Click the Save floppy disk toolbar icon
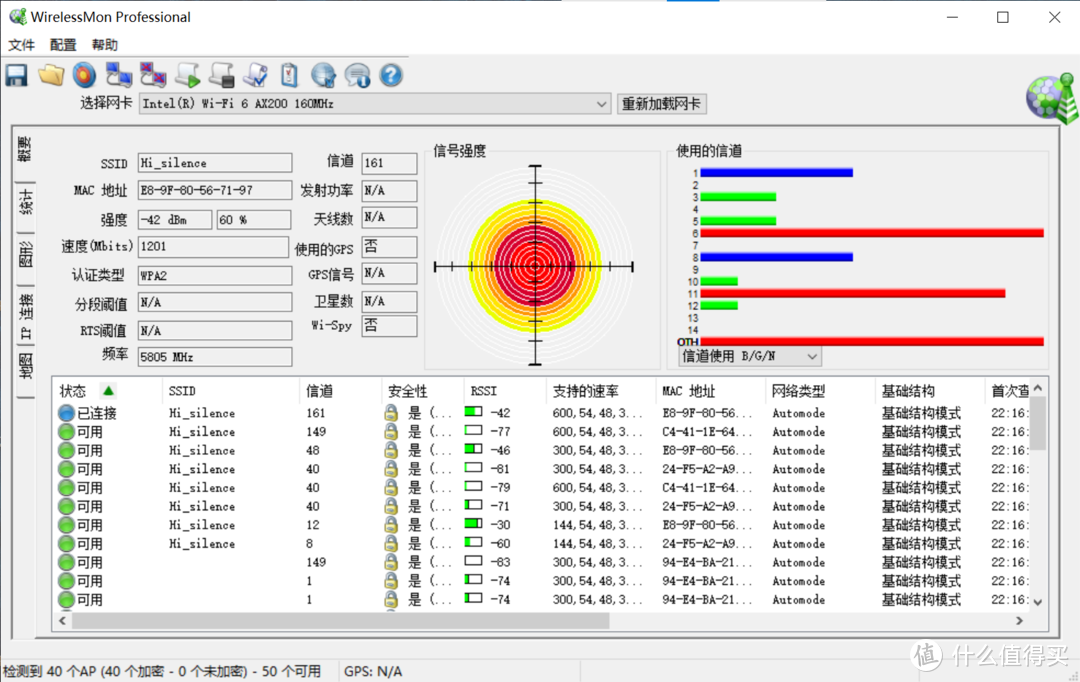Viewport: 1080px width, 682px height. point(17,75)
